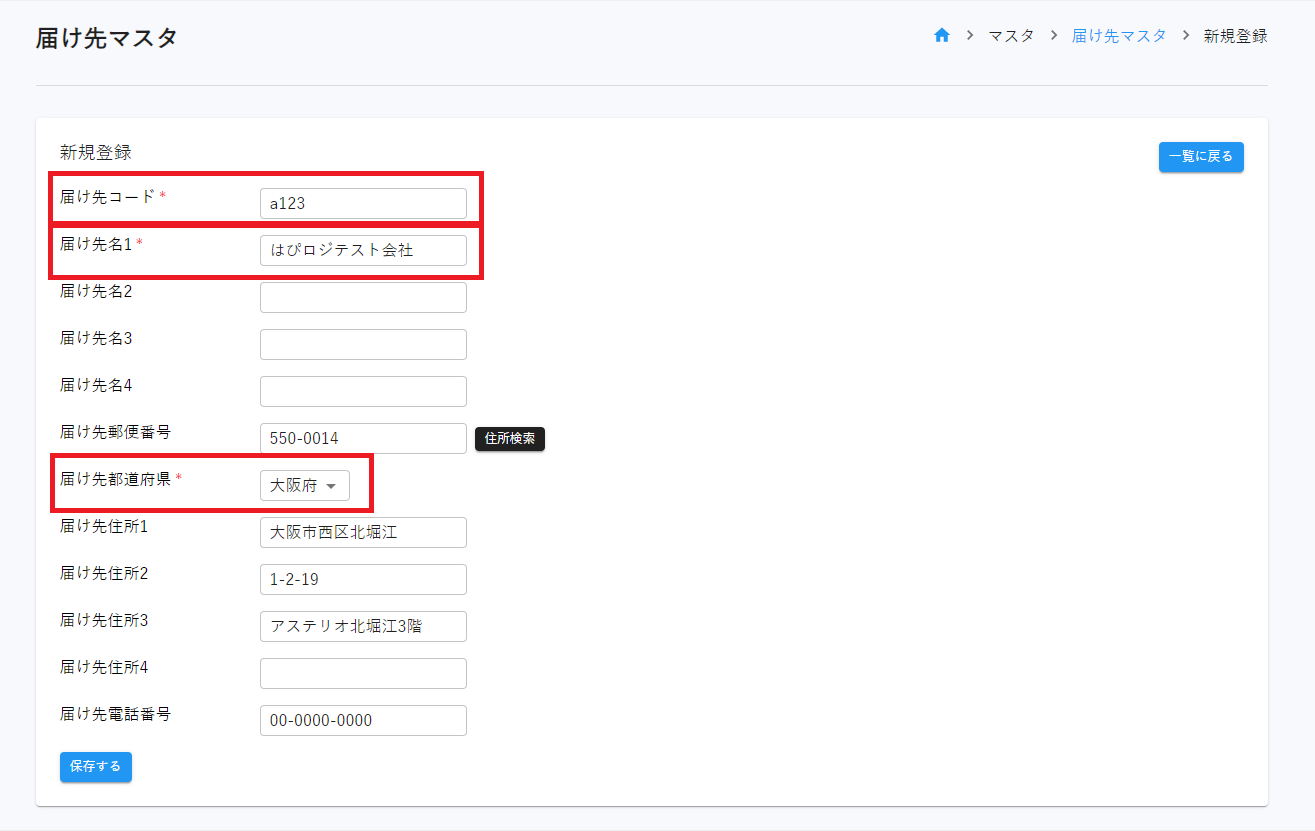1315x831 pixels.
Task: Click the empty 届け先住所4 field
Action: click(x=363, y=673)
